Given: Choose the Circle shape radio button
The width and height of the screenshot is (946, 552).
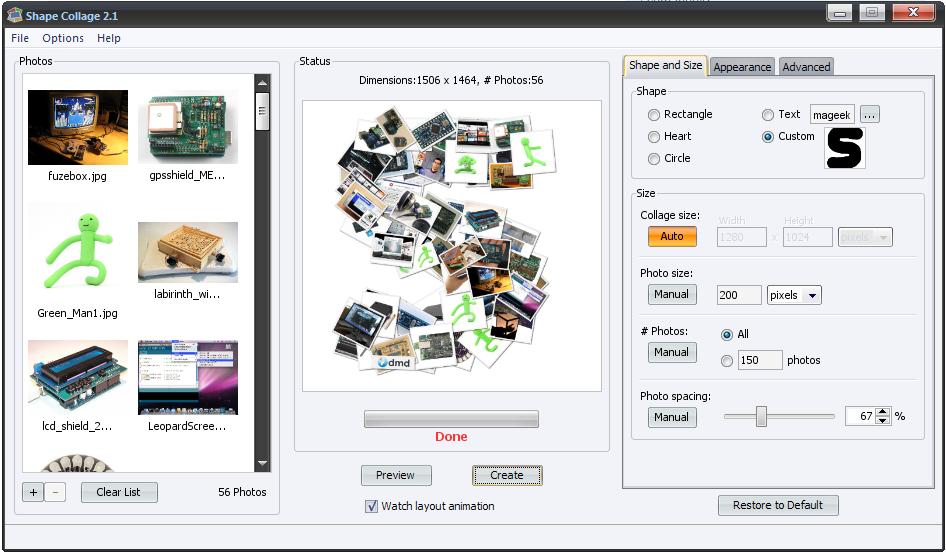Looking at the screenshot, I should tap(655, 159).
